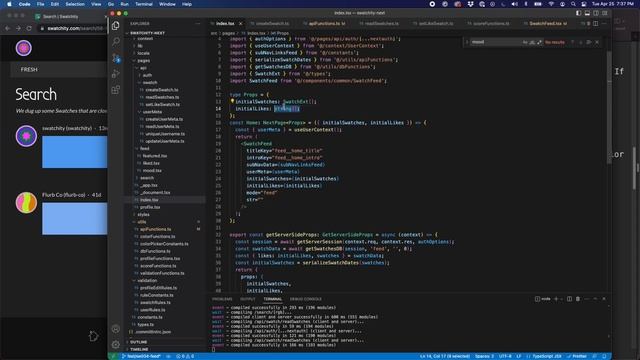
Task: Open errors and warnings count in status bar
Action: point(185,356)
